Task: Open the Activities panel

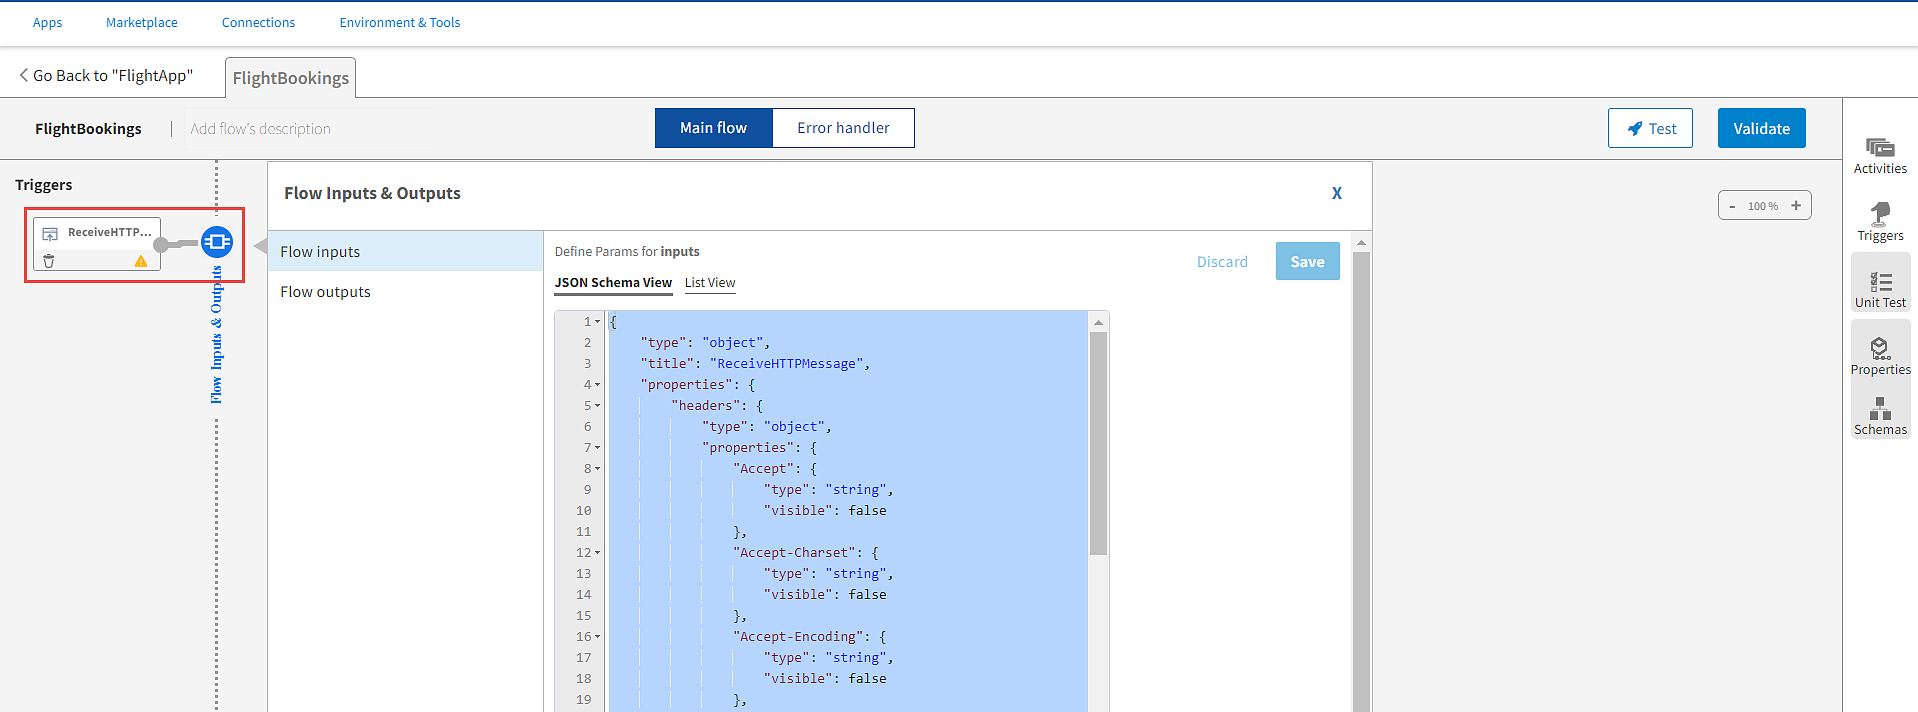Action: click(x=1879, y=155)
